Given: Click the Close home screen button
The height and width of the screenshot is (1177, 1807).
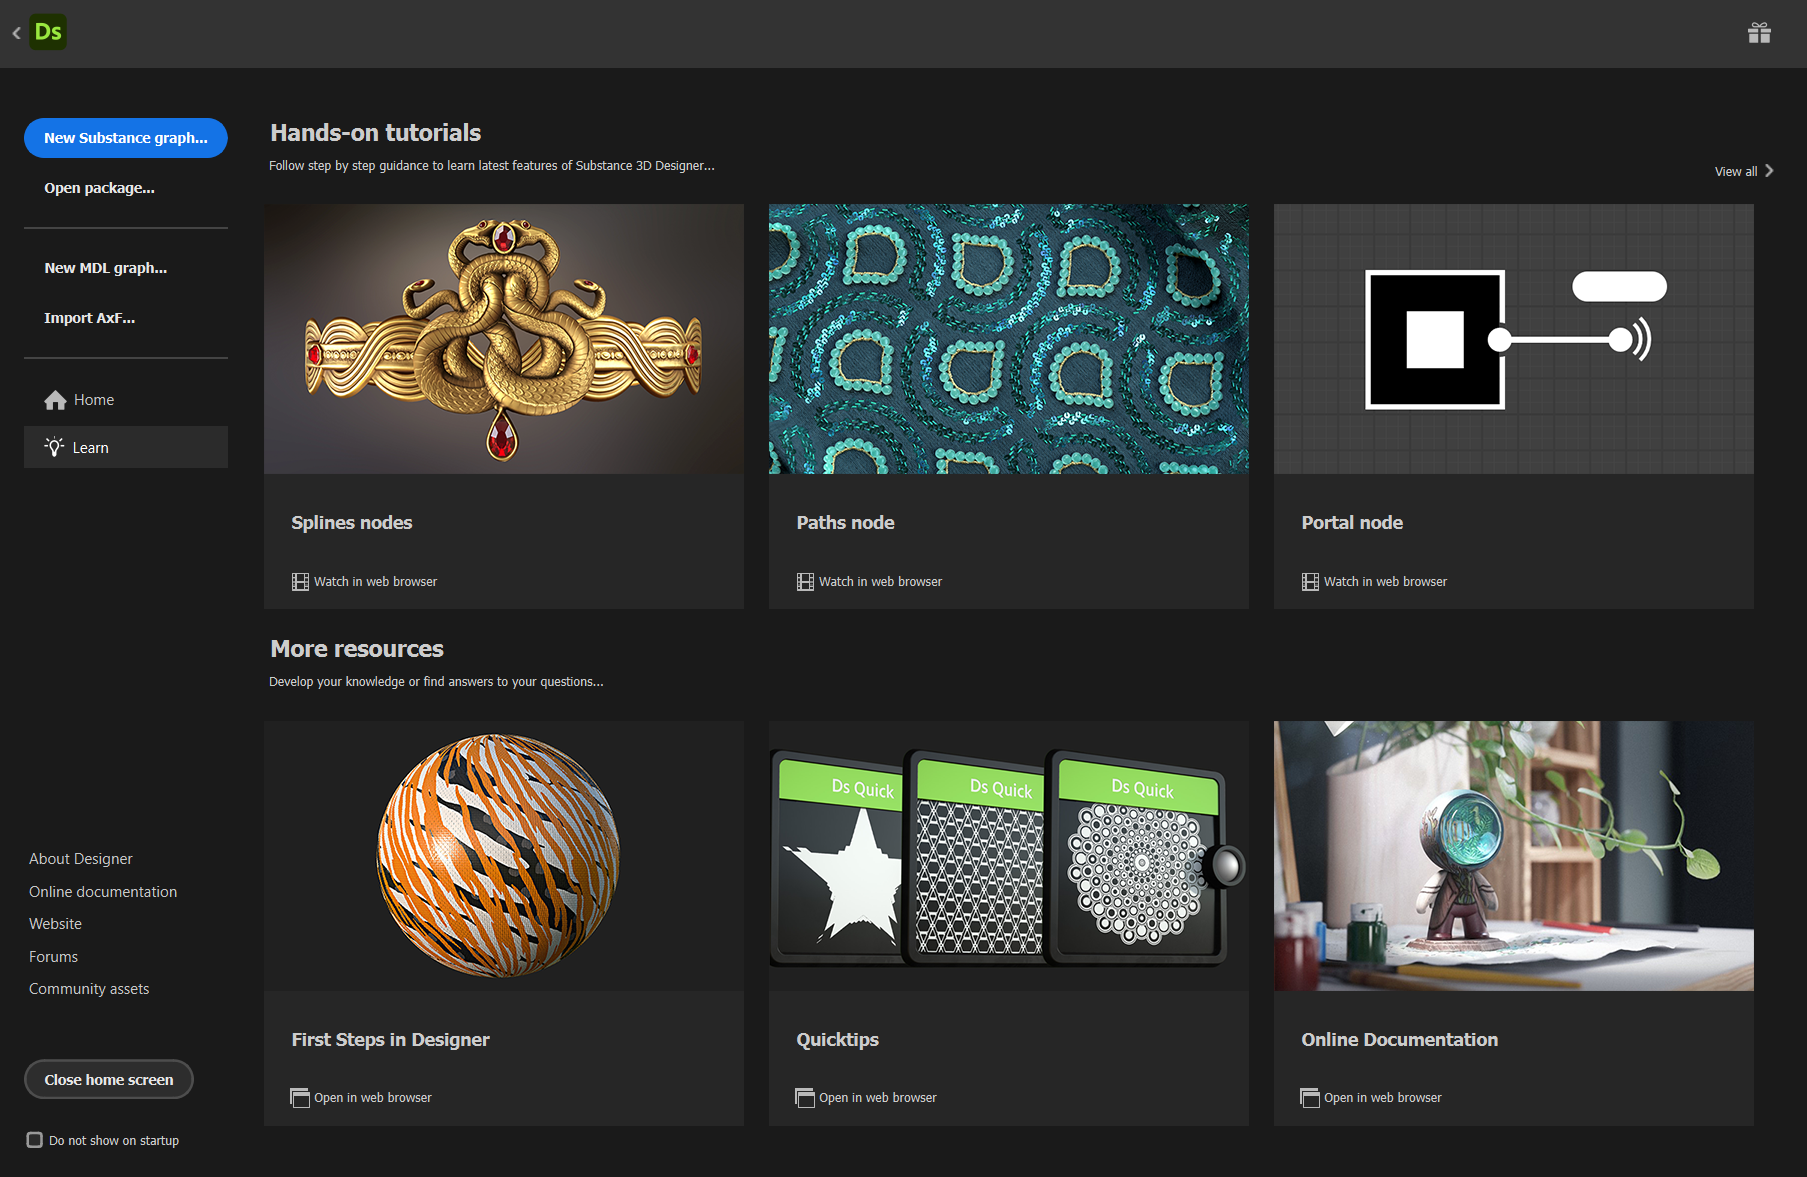Looking at the screenshot, I should coord(108,1079).
